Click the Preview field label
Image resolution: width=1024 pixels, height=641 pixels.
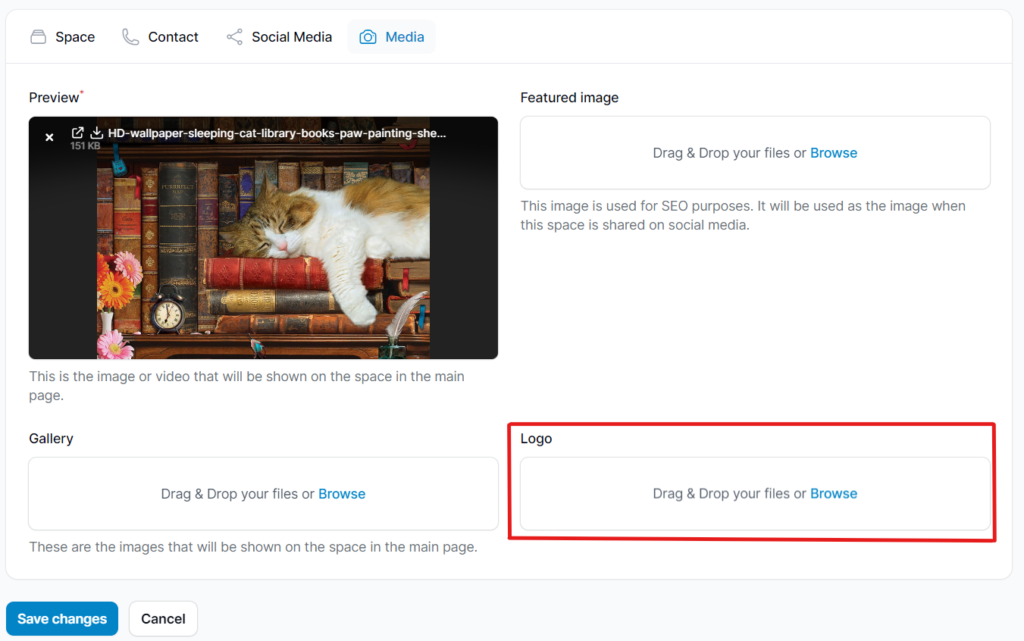pos(54,98)
